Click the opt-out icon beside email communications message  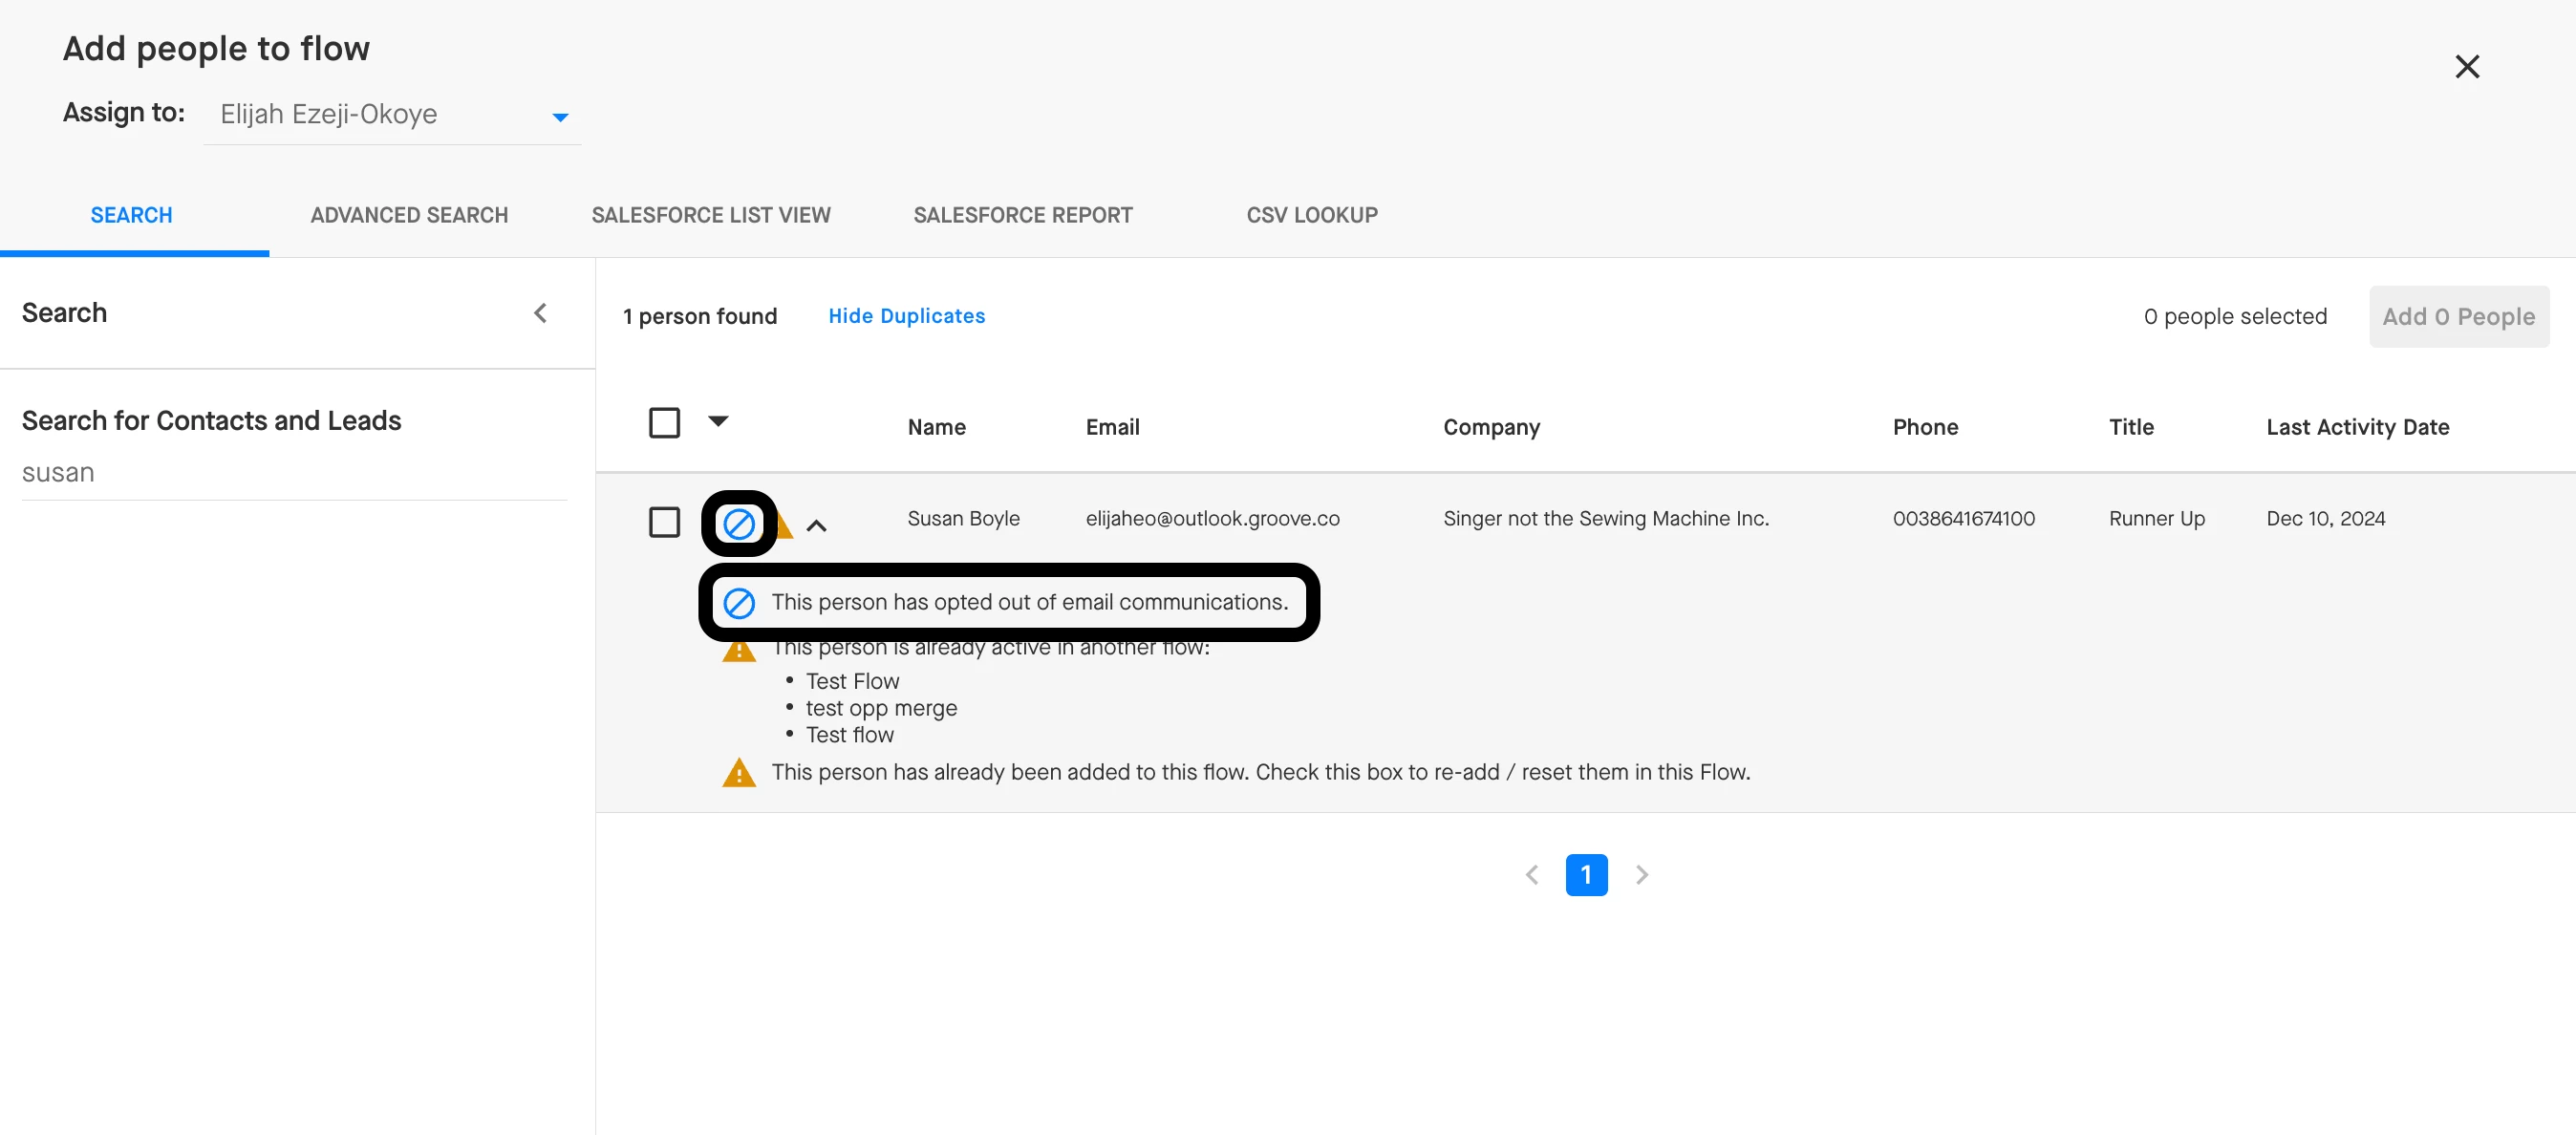point(738,603)
